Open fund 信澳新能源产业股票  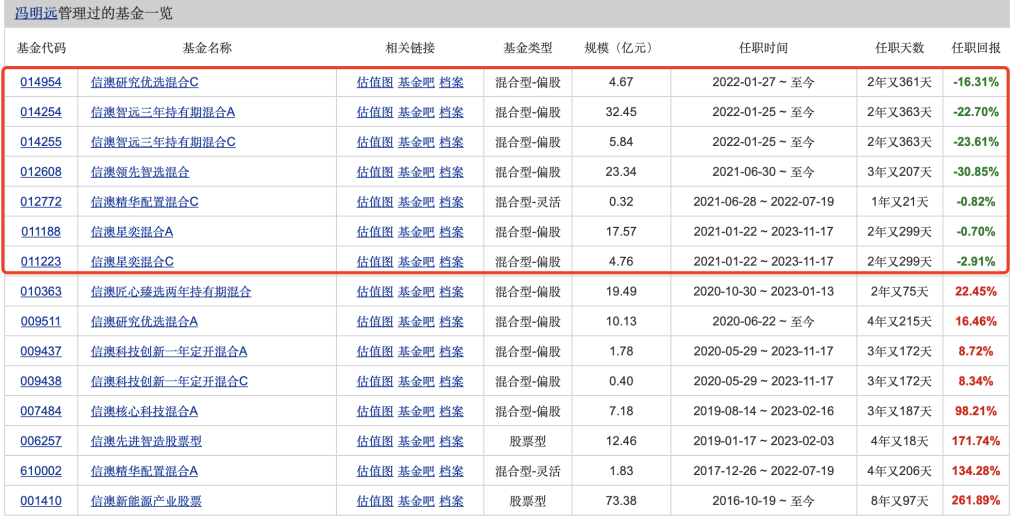146,500
